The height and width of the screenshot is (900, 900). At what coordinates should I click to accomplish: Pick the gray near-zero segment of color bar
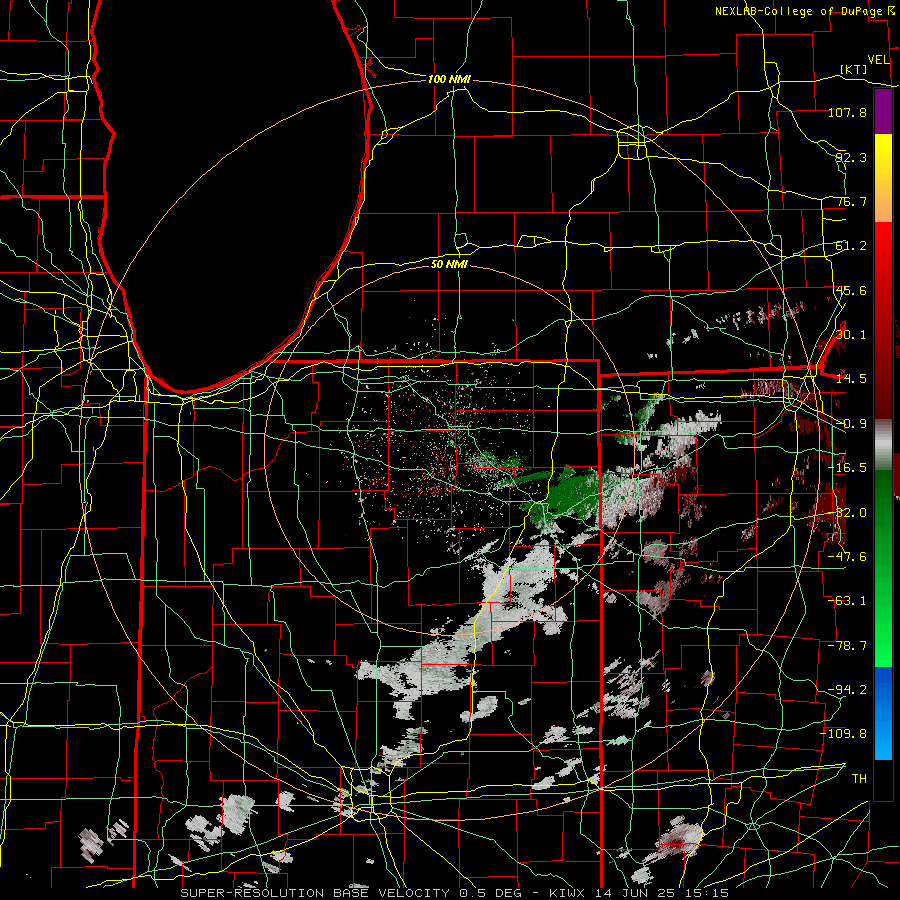[x=883, y=445]
